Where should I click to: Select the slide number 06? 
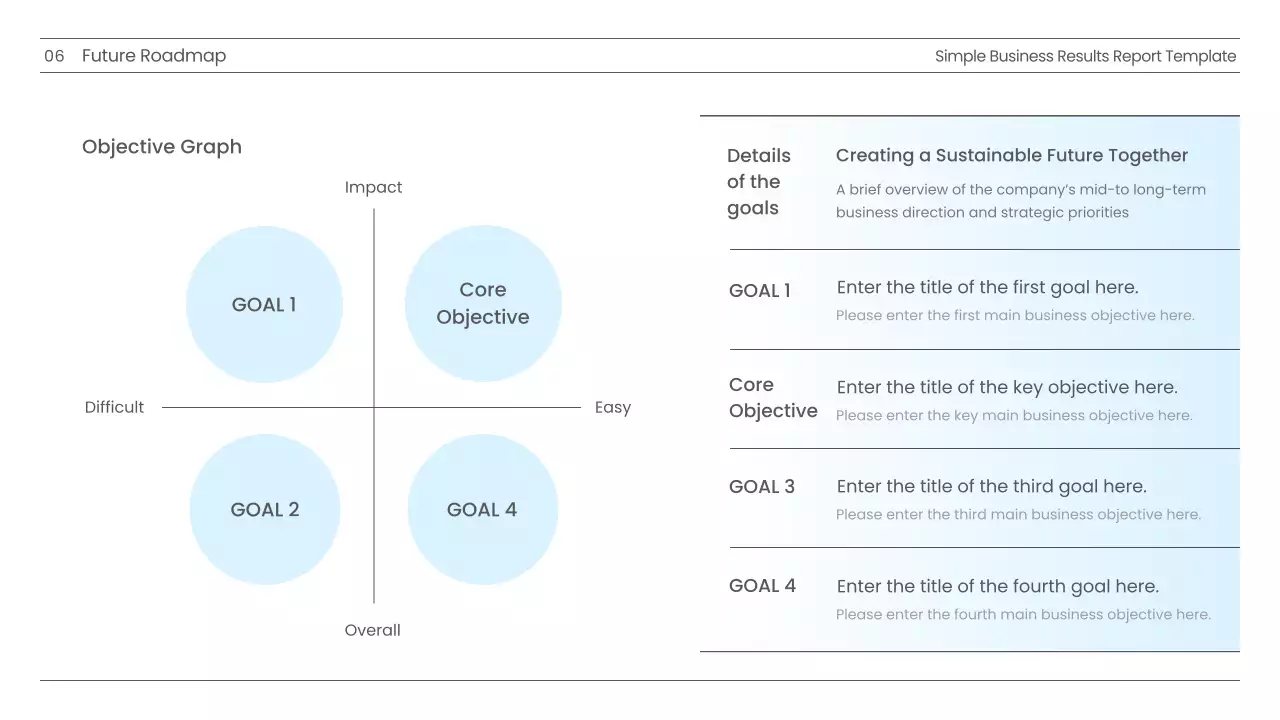tap(54, 56)
